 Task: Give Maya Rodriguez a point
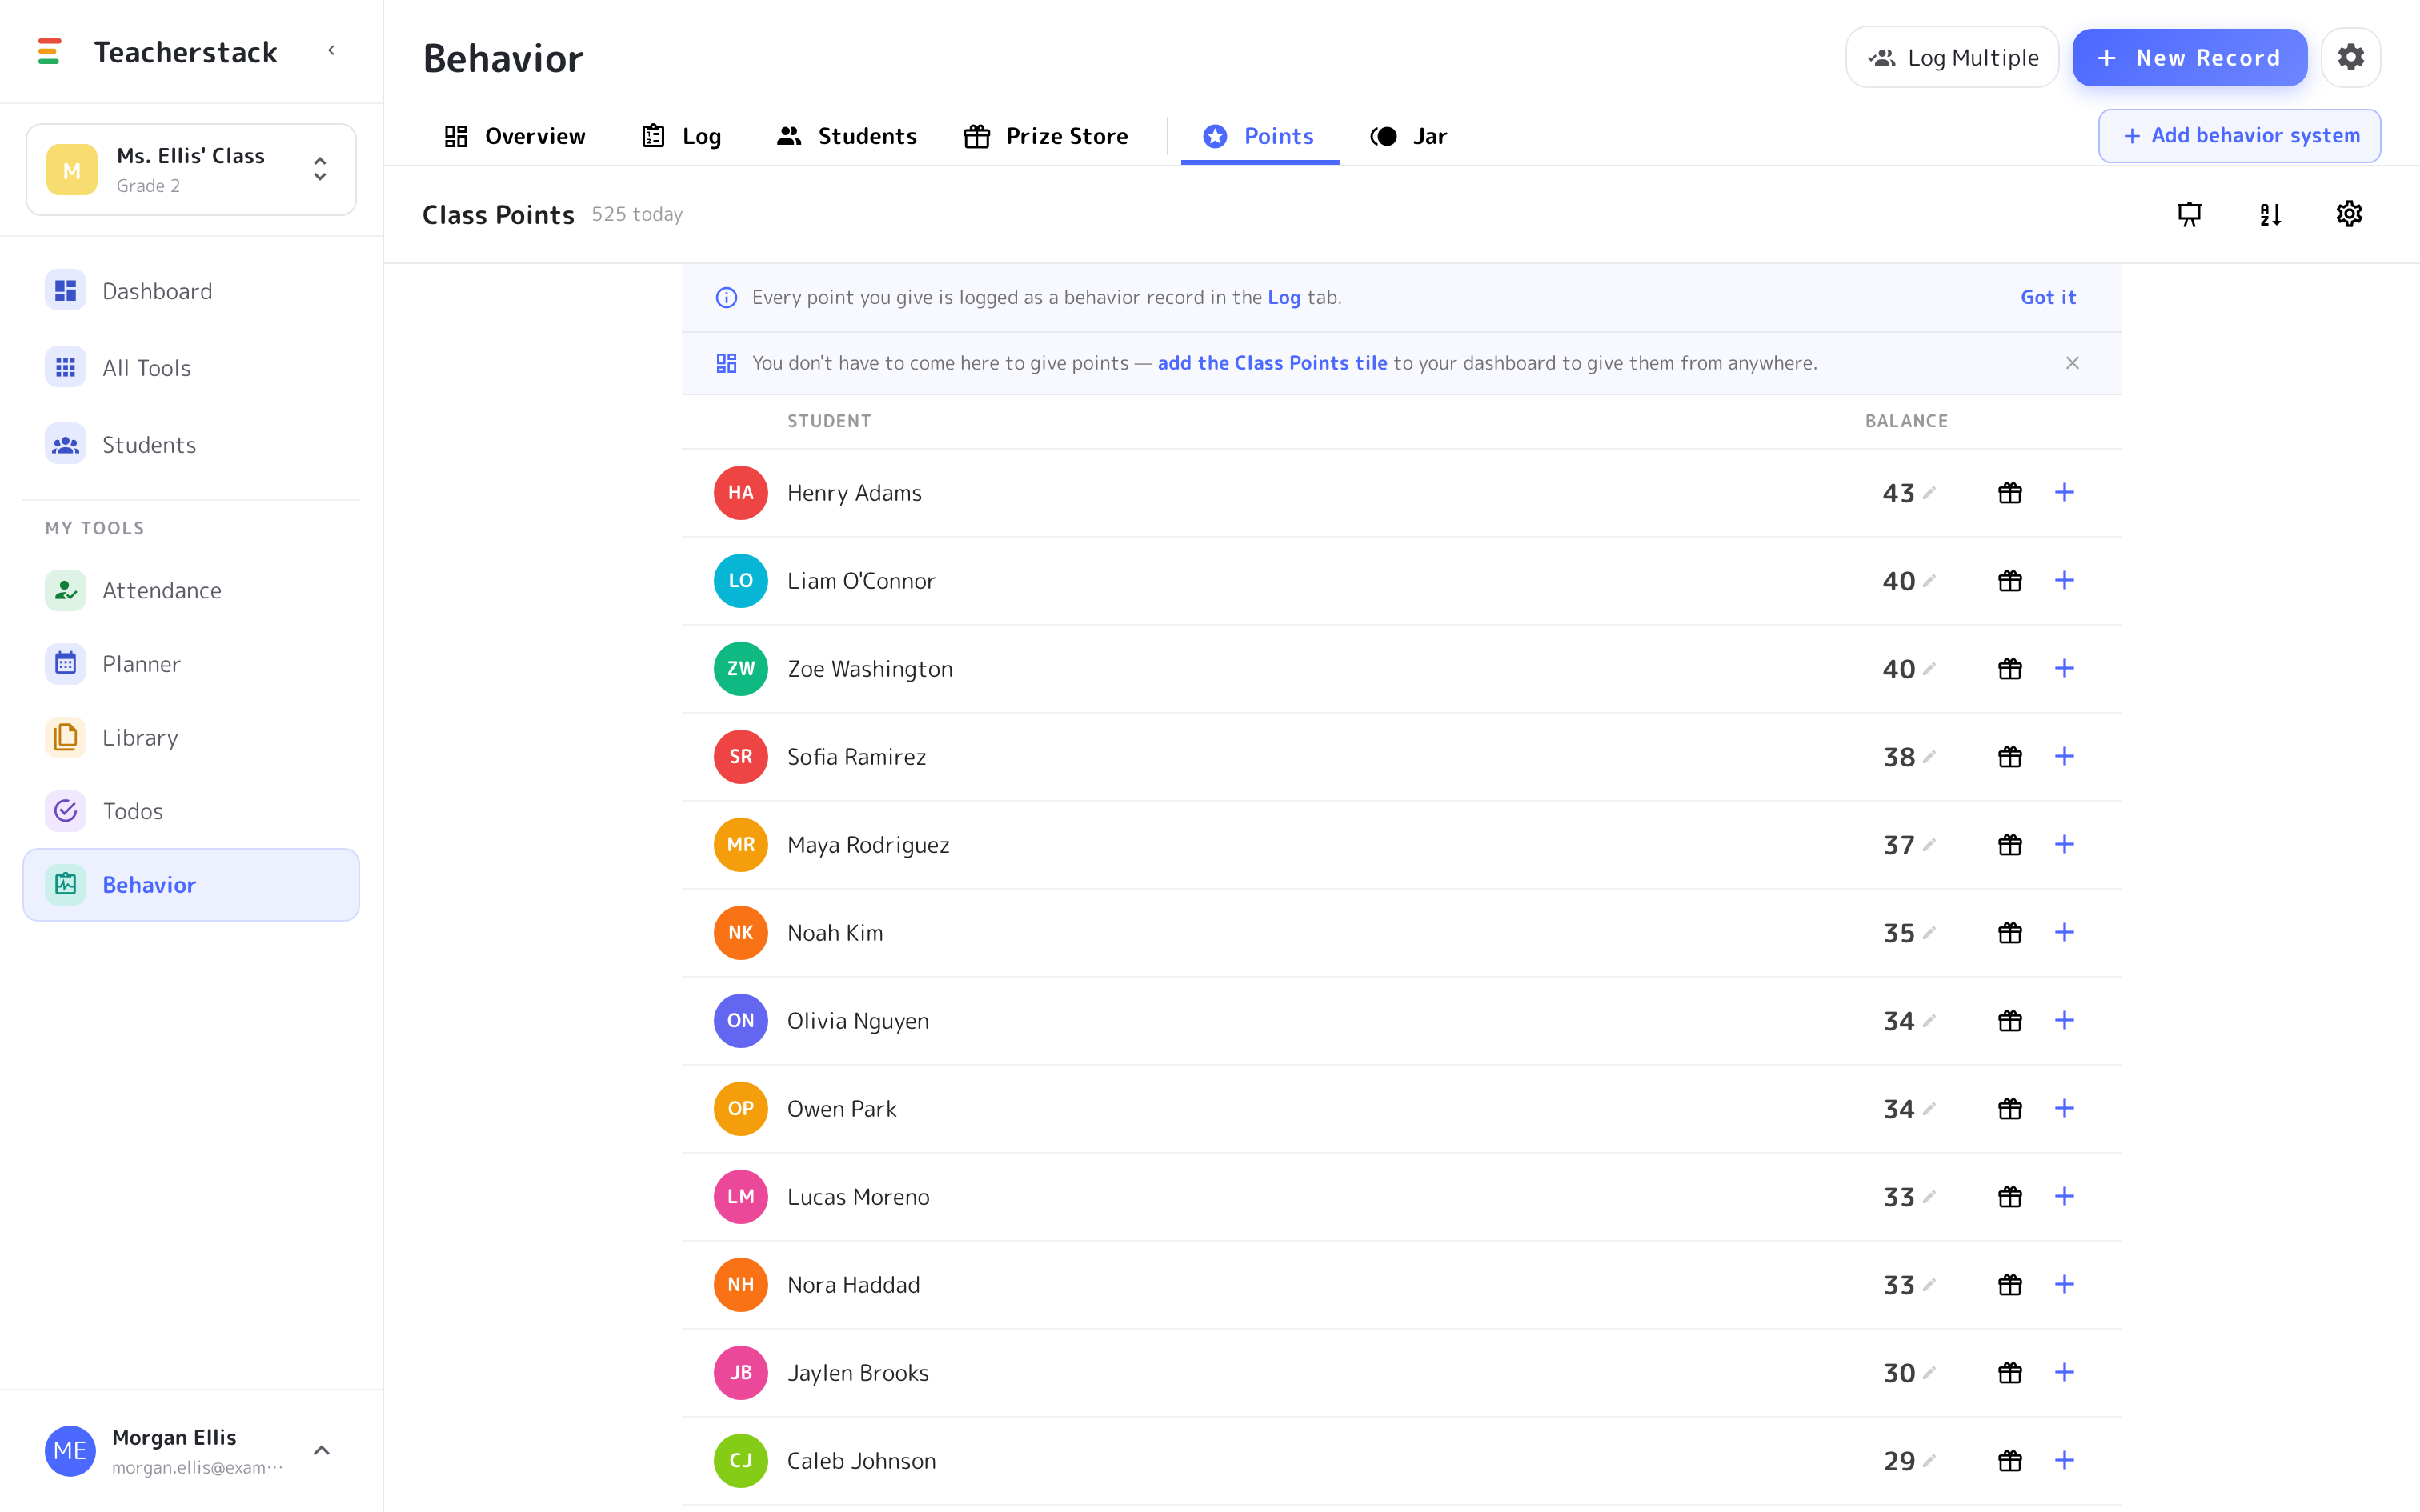click(x=2064, y=845)
